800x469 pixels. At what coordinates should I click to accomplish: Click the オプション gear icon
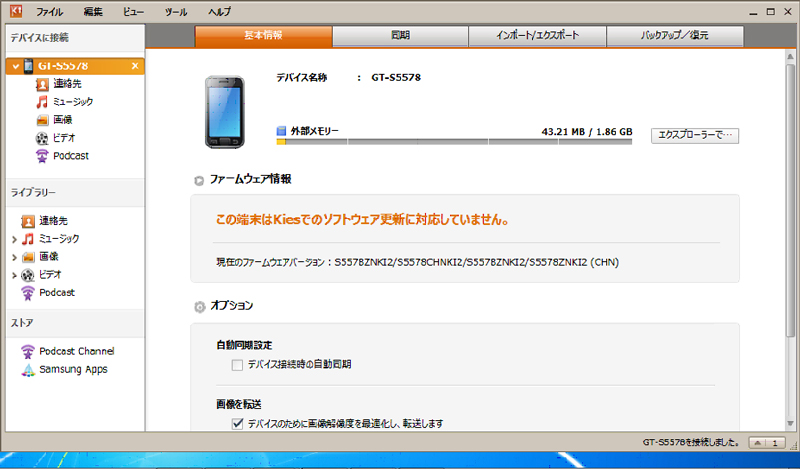[x=199, y=307]
